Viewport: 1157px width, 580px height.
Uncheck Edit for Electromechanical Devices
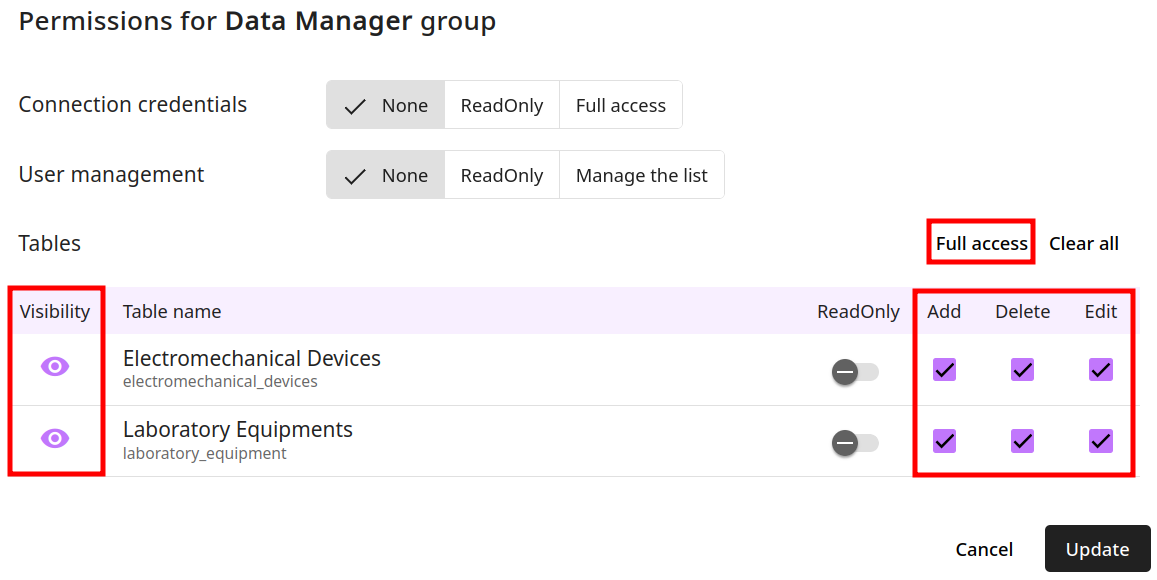tap(1101, 370)
